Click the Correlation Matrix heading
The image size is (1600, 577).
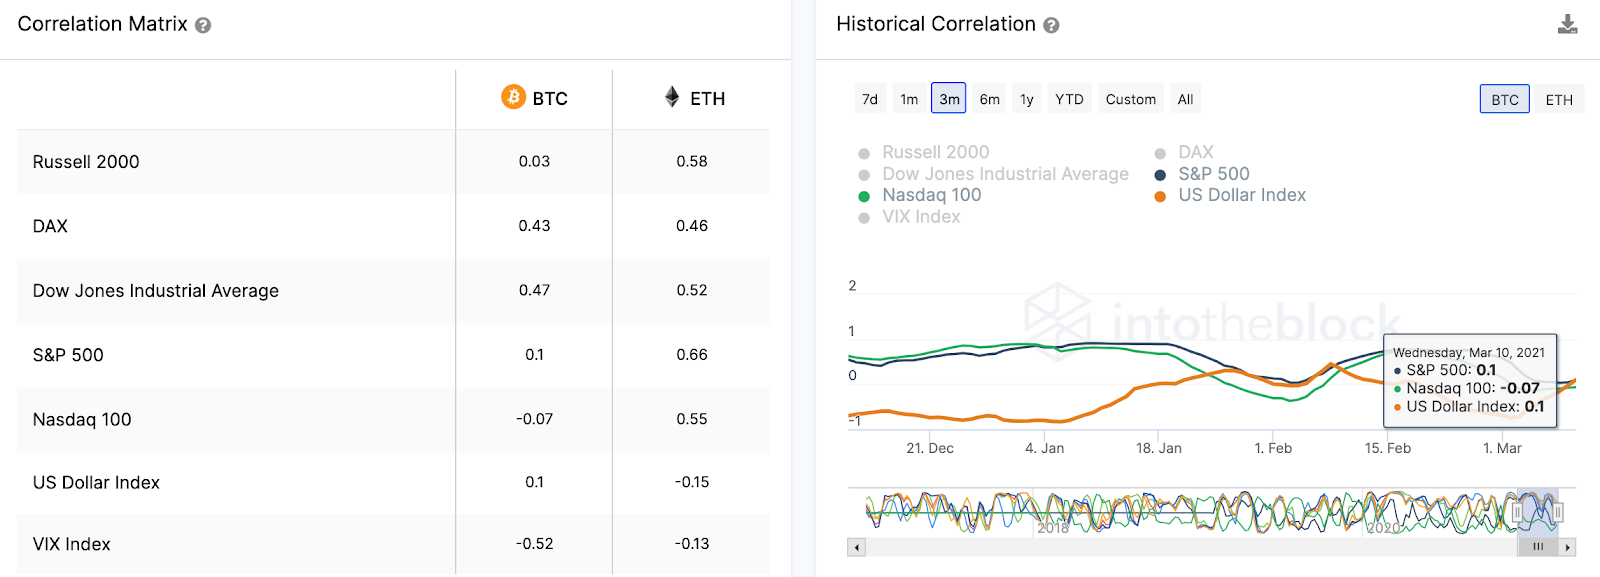click(102, 24)
